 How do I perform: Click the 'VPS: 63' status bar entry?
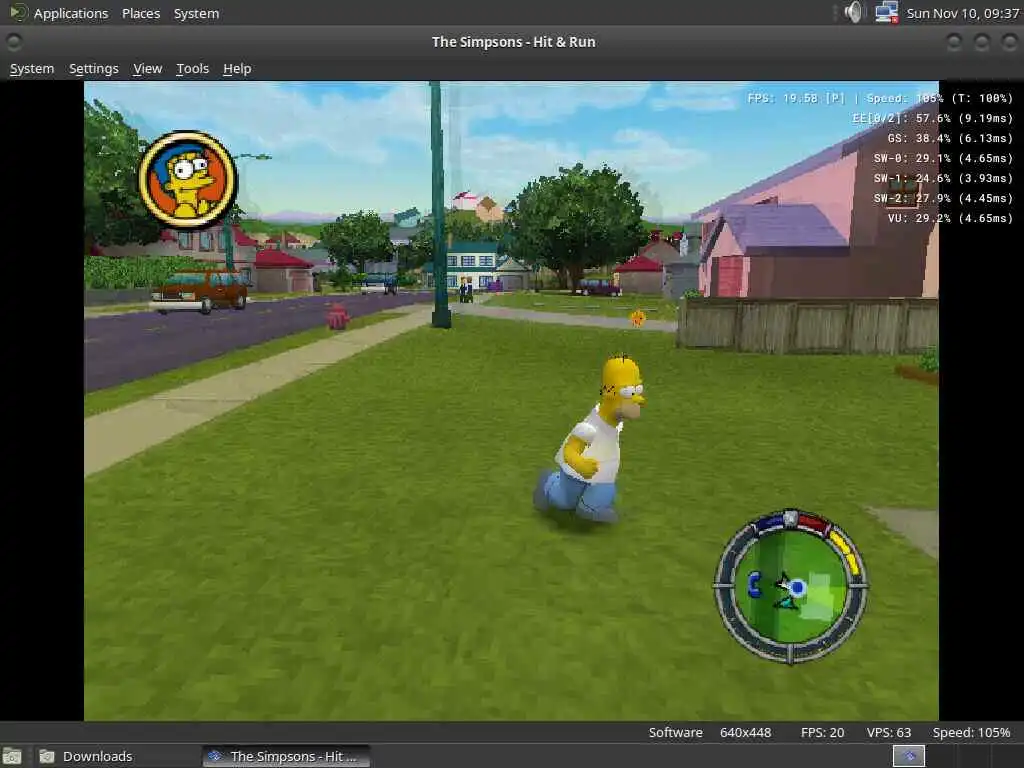(x=888, y=733)
